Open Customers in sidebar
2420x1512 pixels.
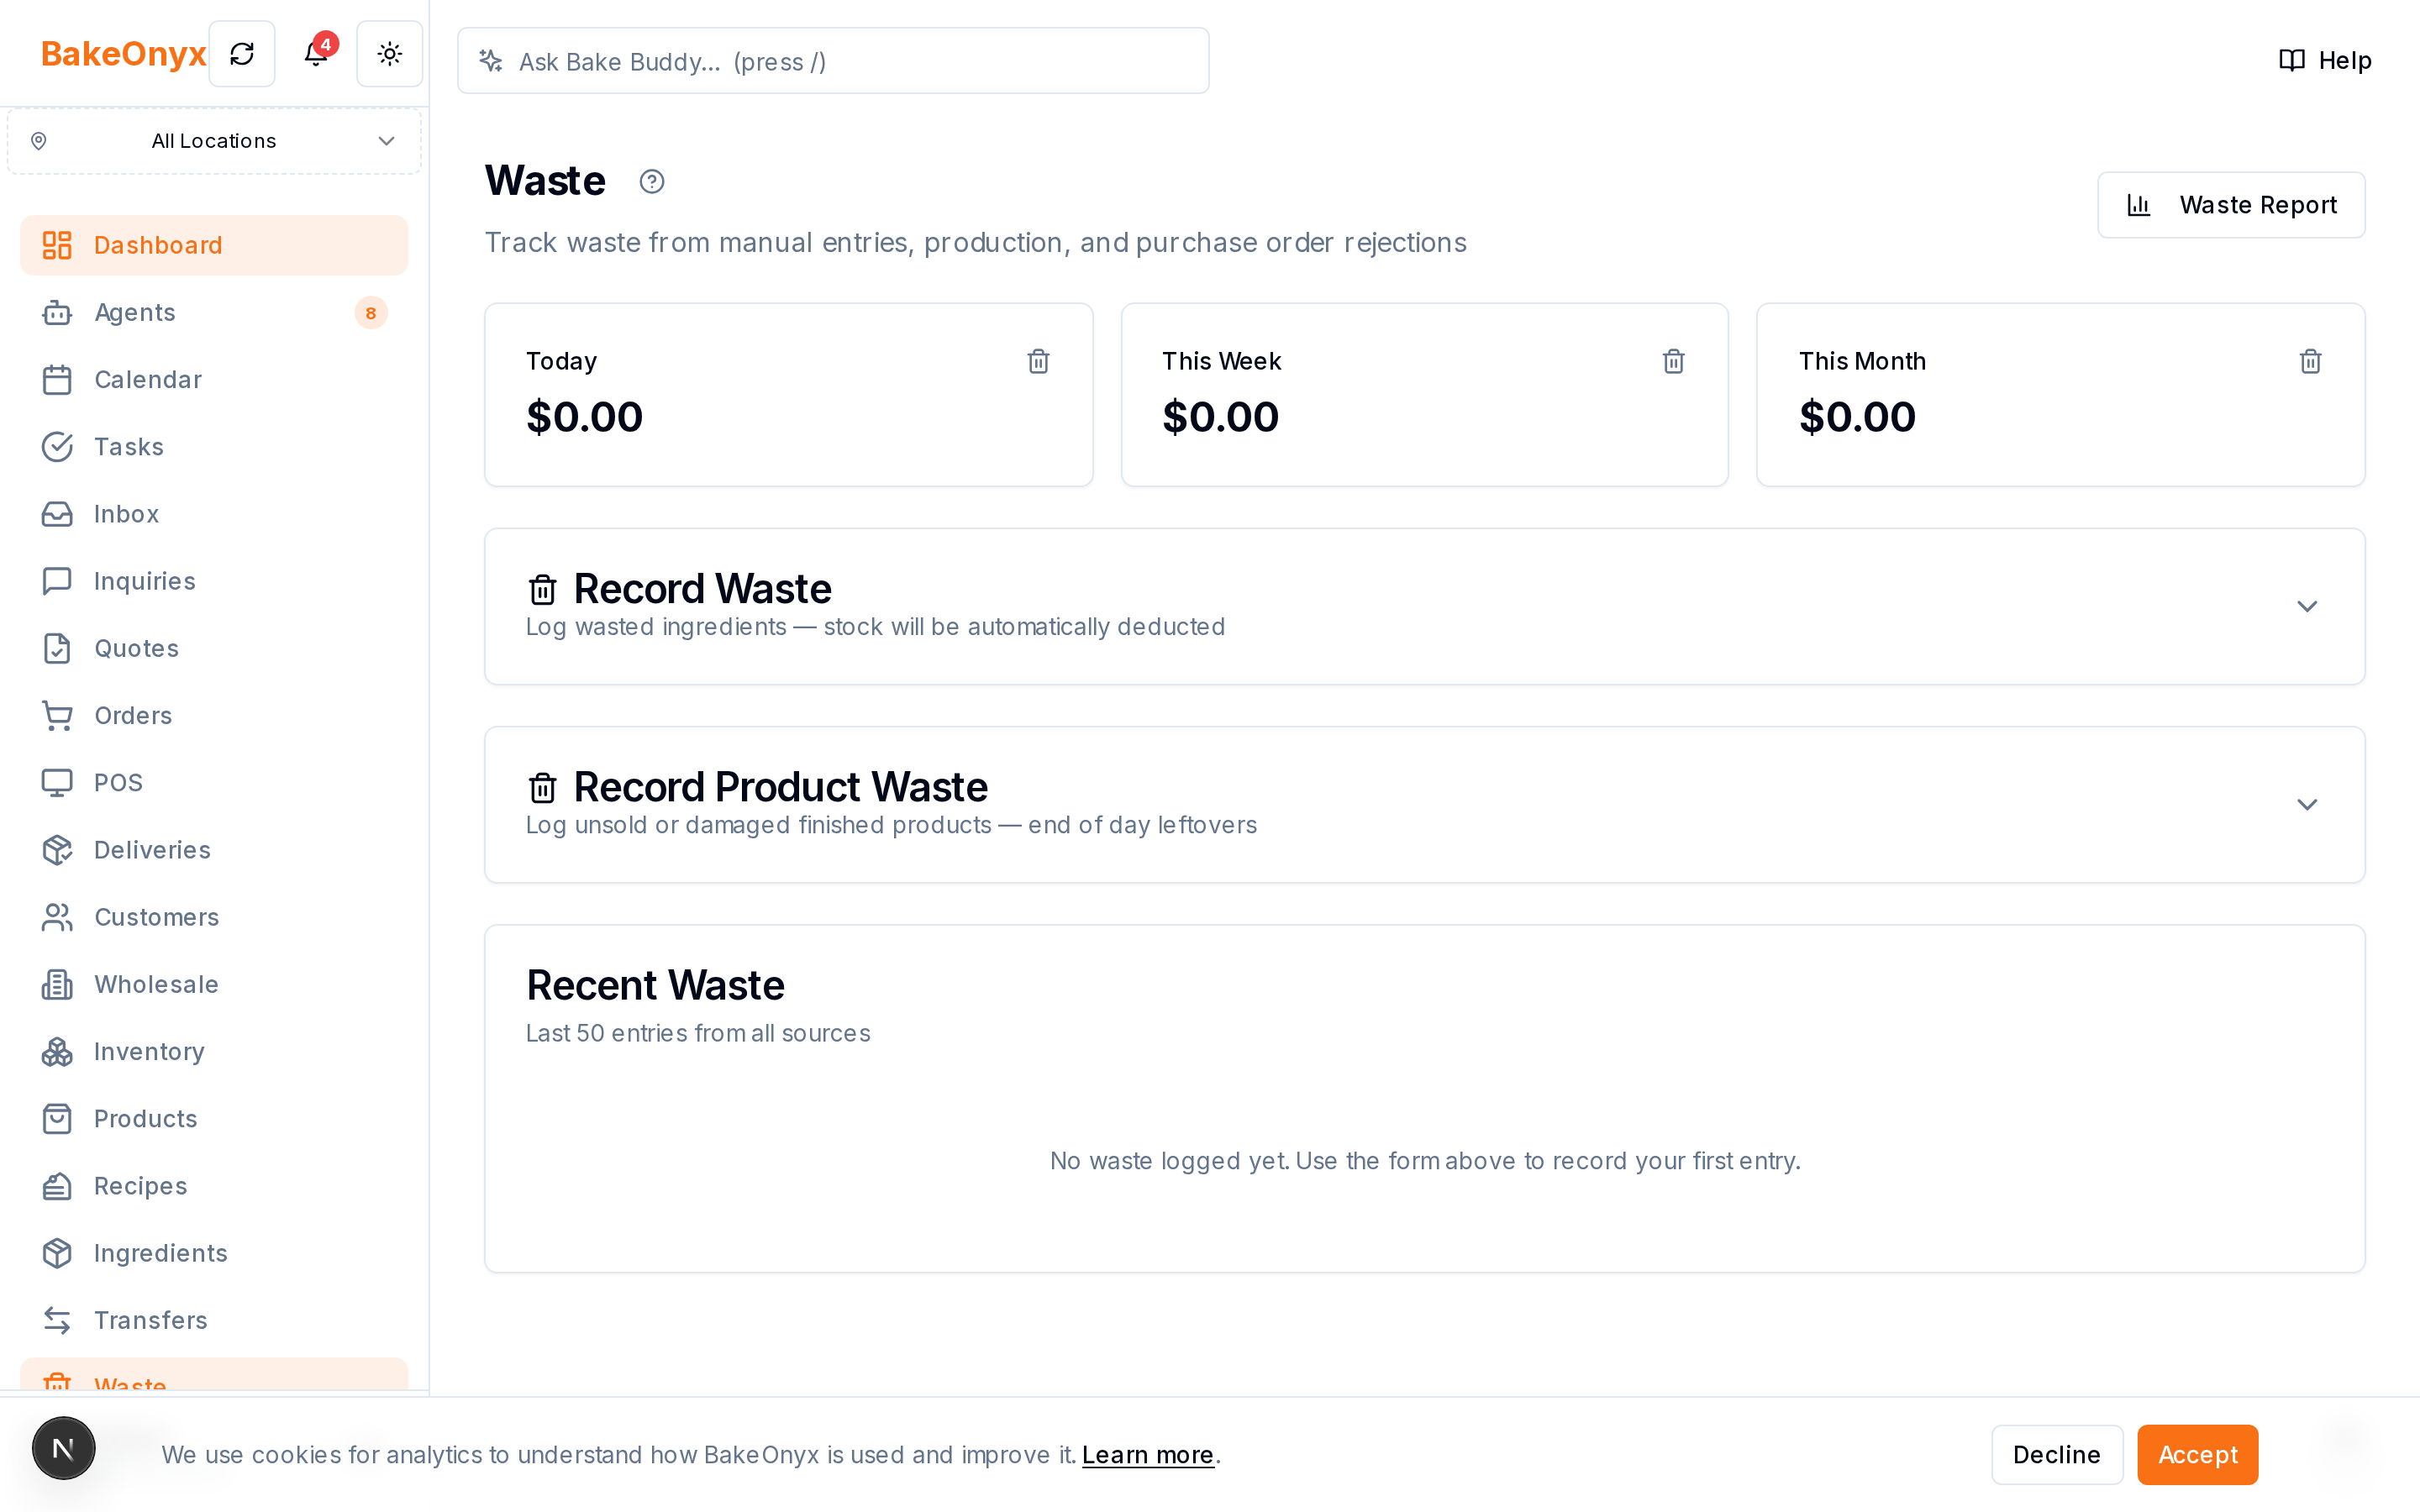[x=214, y=917]
